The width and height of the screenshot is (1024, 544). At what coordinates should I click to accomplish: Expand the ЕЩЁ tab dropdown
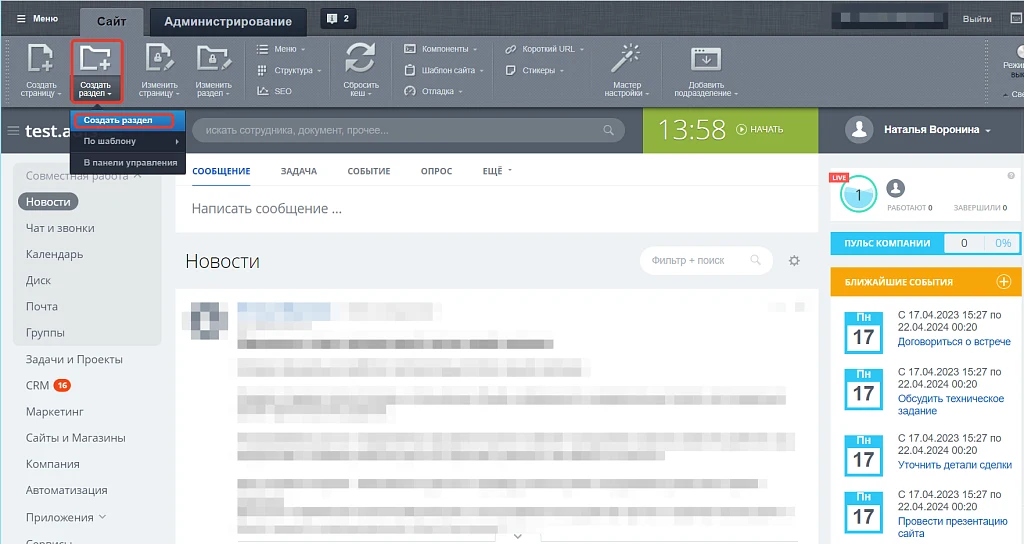point(497,171)
